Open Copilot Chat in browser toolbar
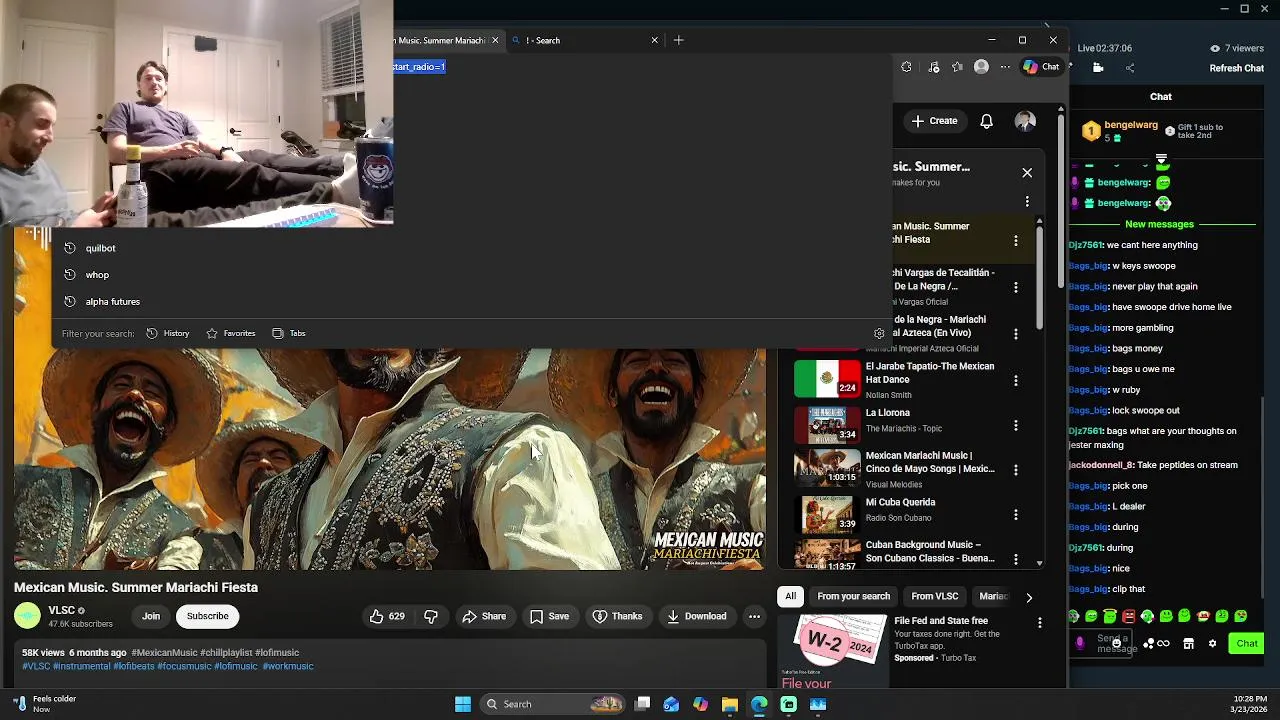The height and width of the screenshot is (720, 1280). (1041, 67)
